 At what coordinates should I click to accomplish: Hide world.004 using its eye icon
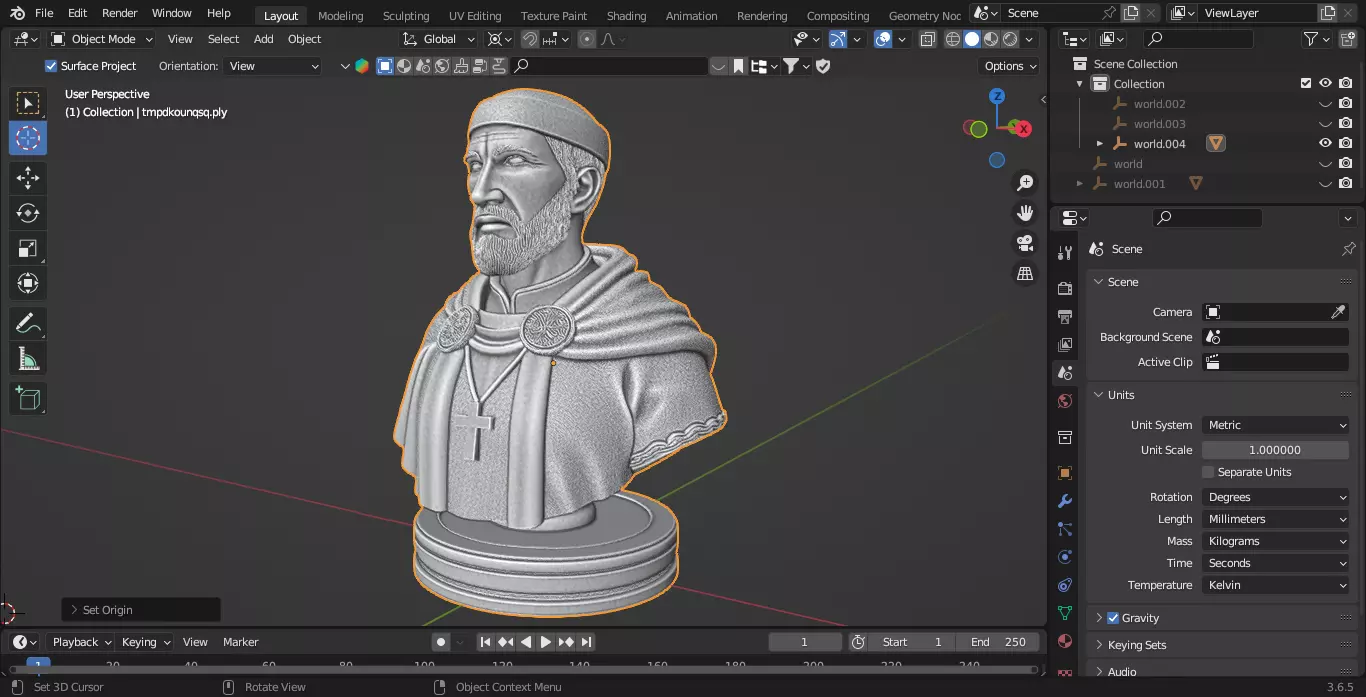(x=1325, y=144)
